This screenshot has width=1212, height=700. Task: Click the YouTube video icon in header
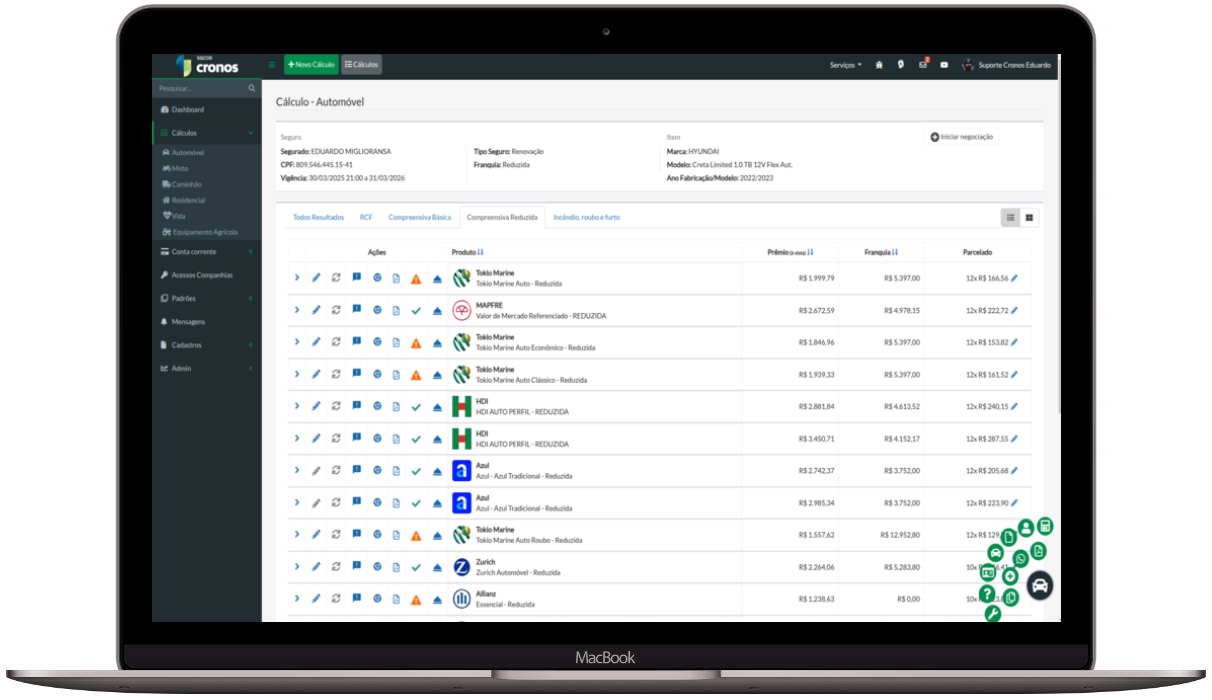[944, 65]
